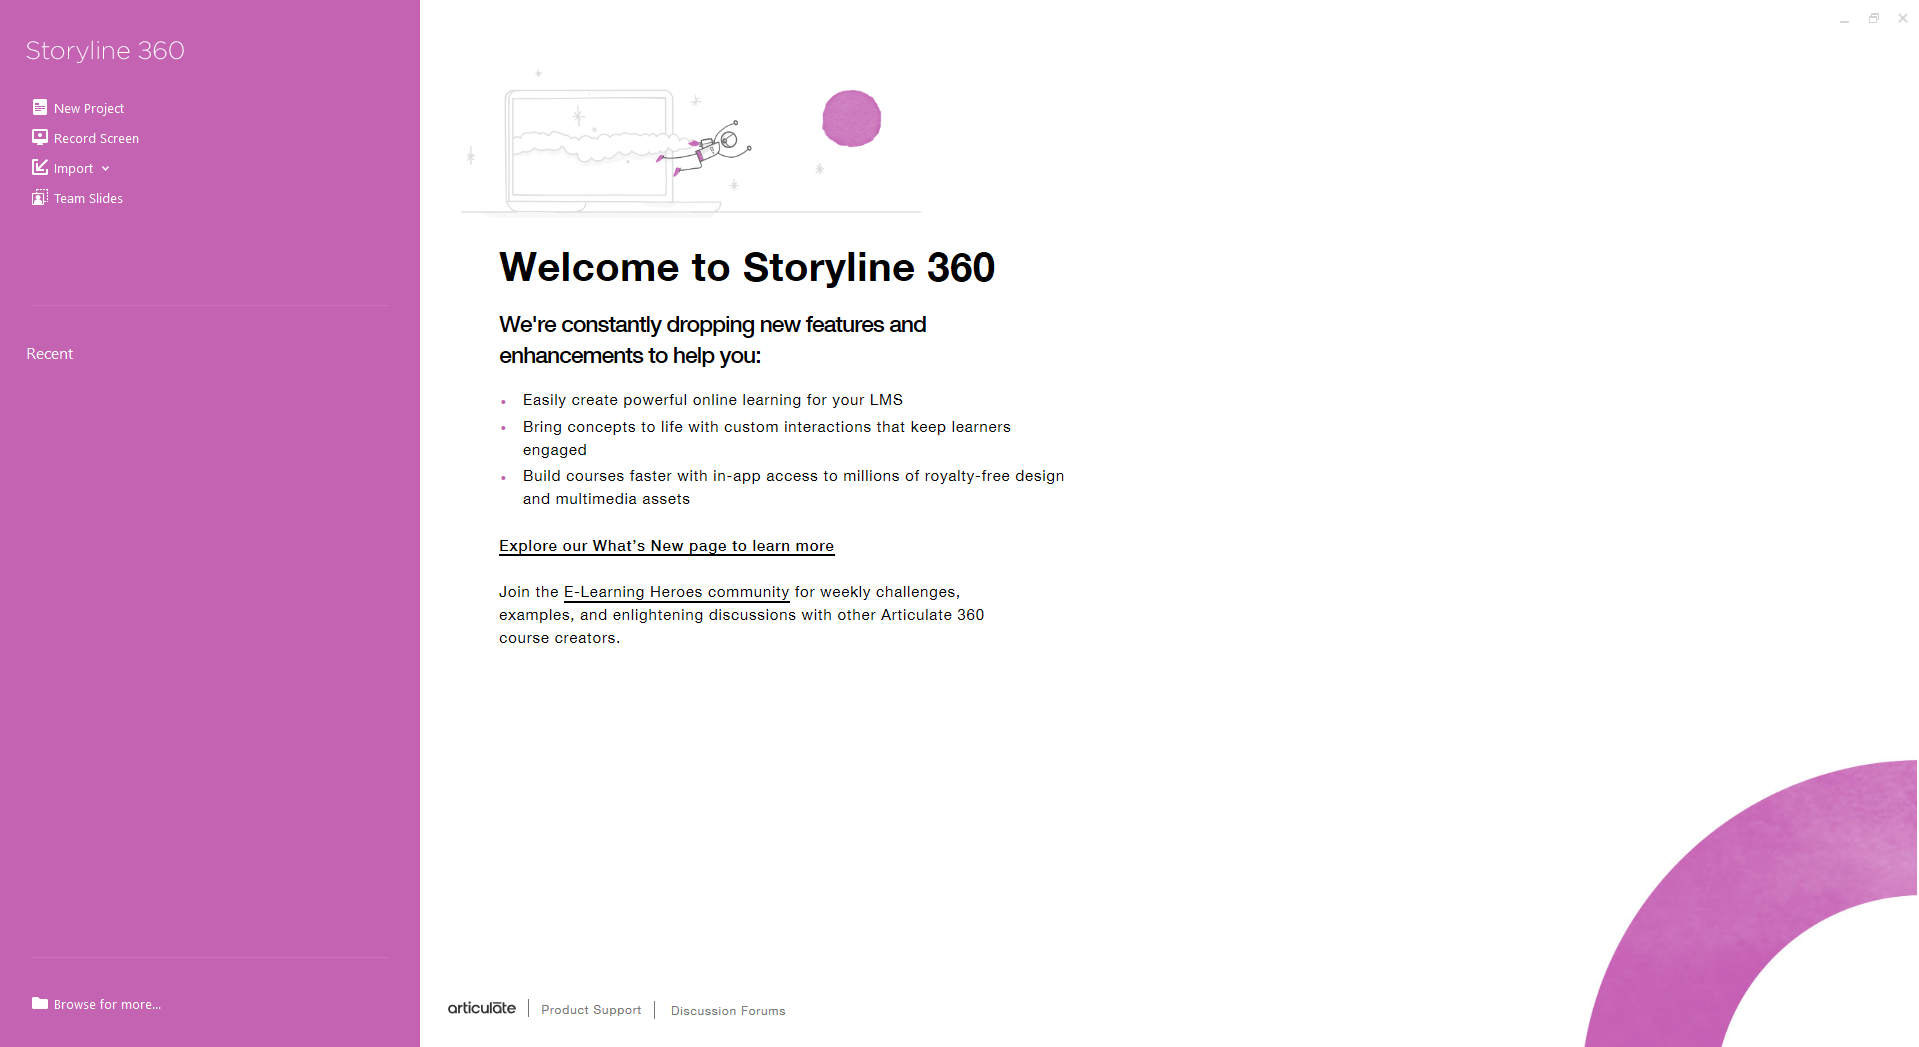
Task: Click the Record Screen monitor icon
Action: [40, 137]
